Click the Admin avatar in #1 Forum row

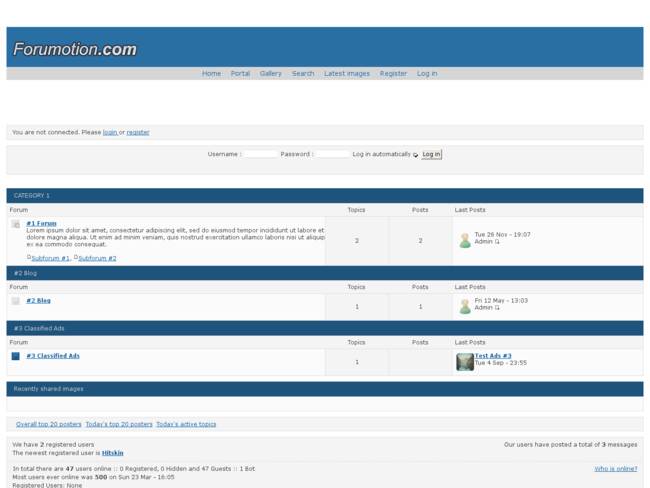tap(464, 240)
